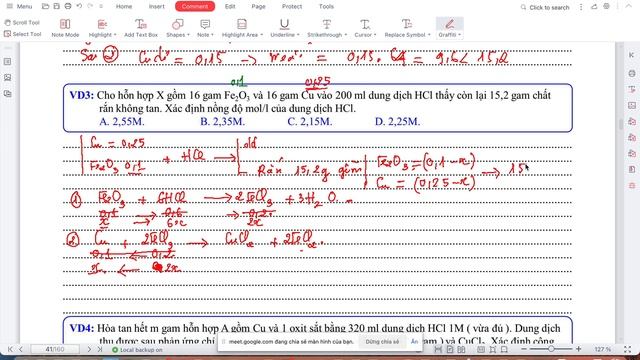Click the page number field 41/160
Viewport: 640px width, 360px height.
(55, 349)
